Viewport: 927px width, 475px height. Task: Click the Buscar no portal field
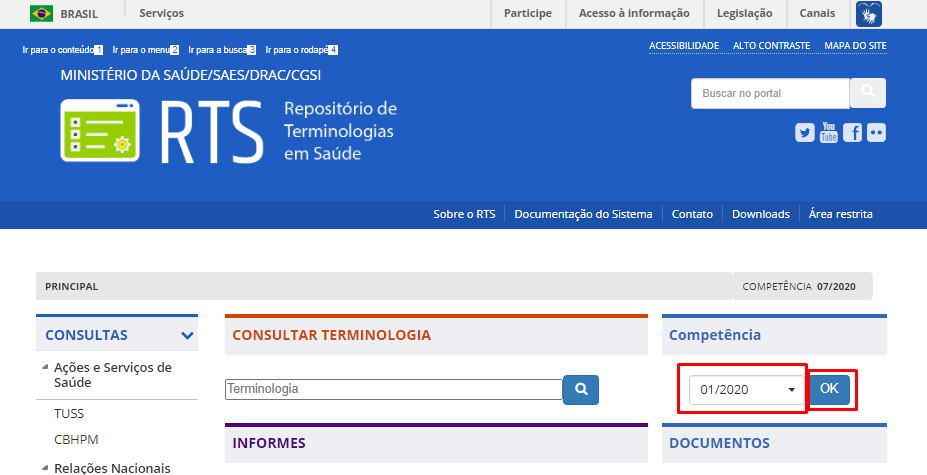(x=770, y=93)
